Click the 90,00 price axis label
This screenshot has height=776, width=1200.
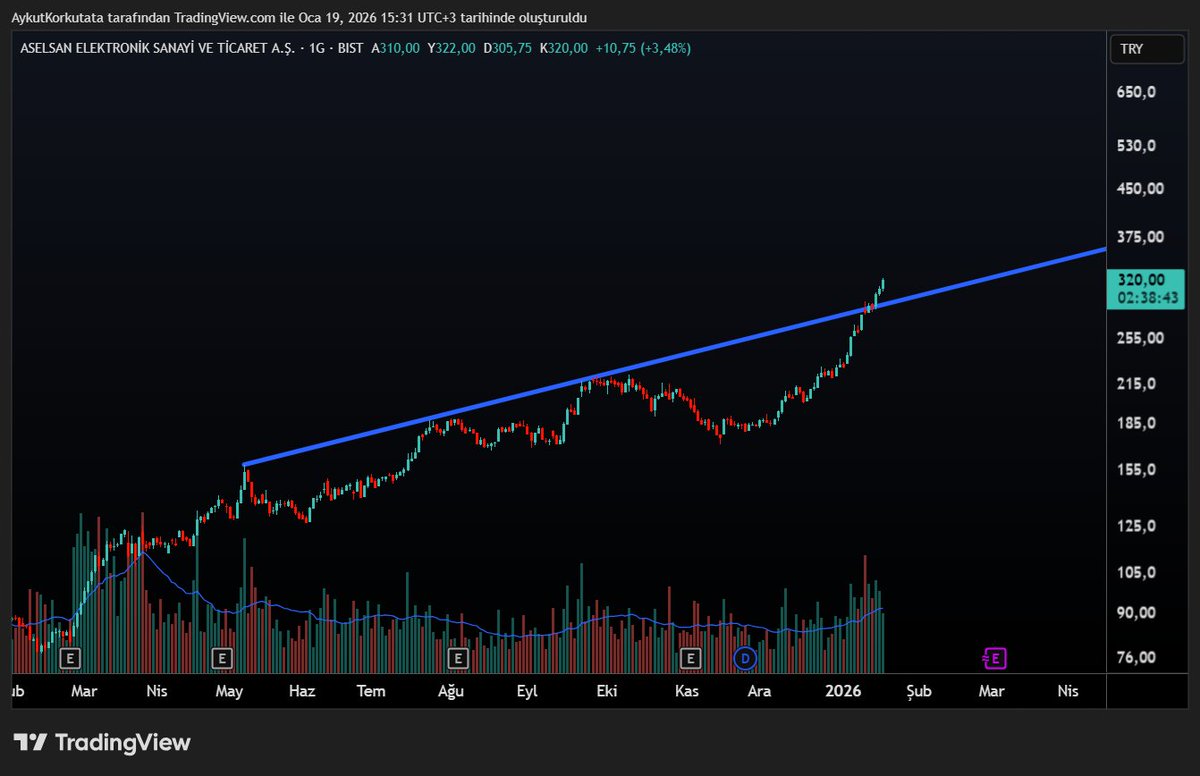[1137, 613]
